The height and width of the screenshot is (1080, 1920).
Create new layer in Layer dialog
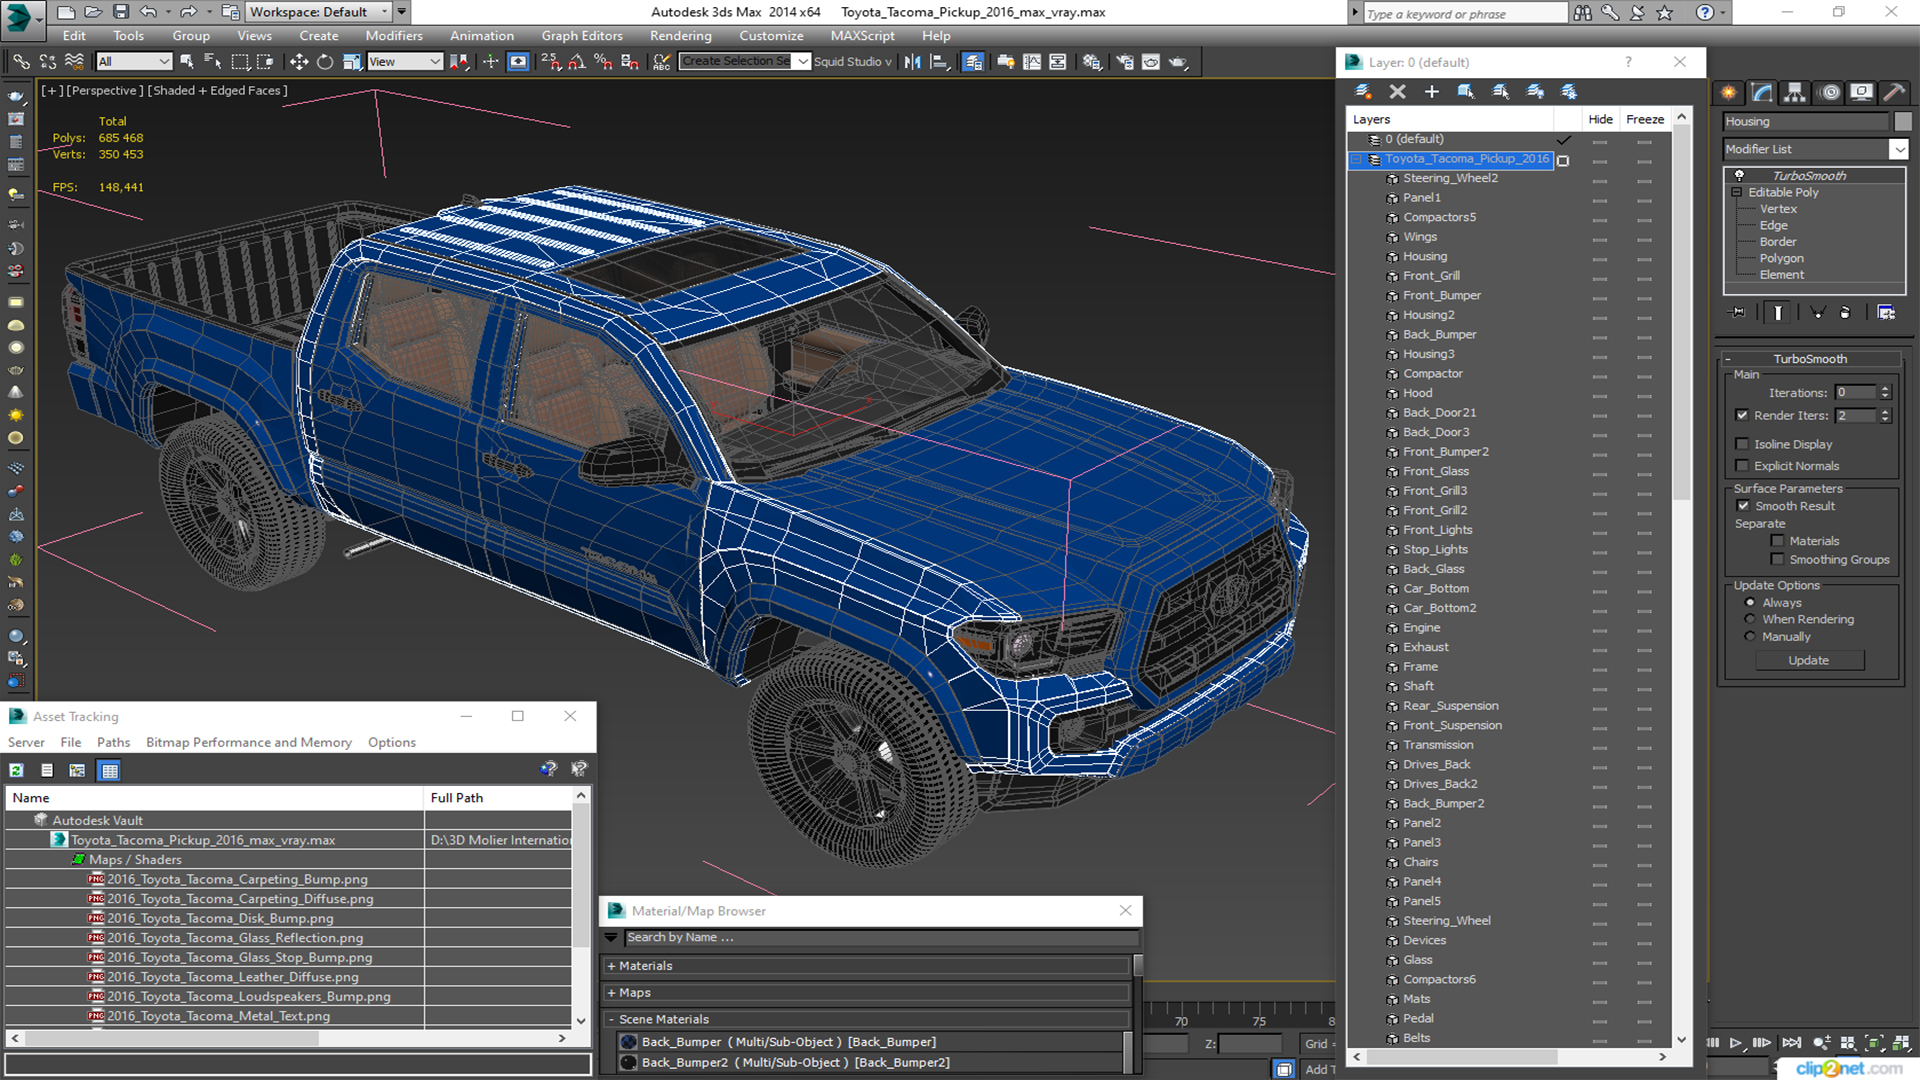coord(1363,92)
